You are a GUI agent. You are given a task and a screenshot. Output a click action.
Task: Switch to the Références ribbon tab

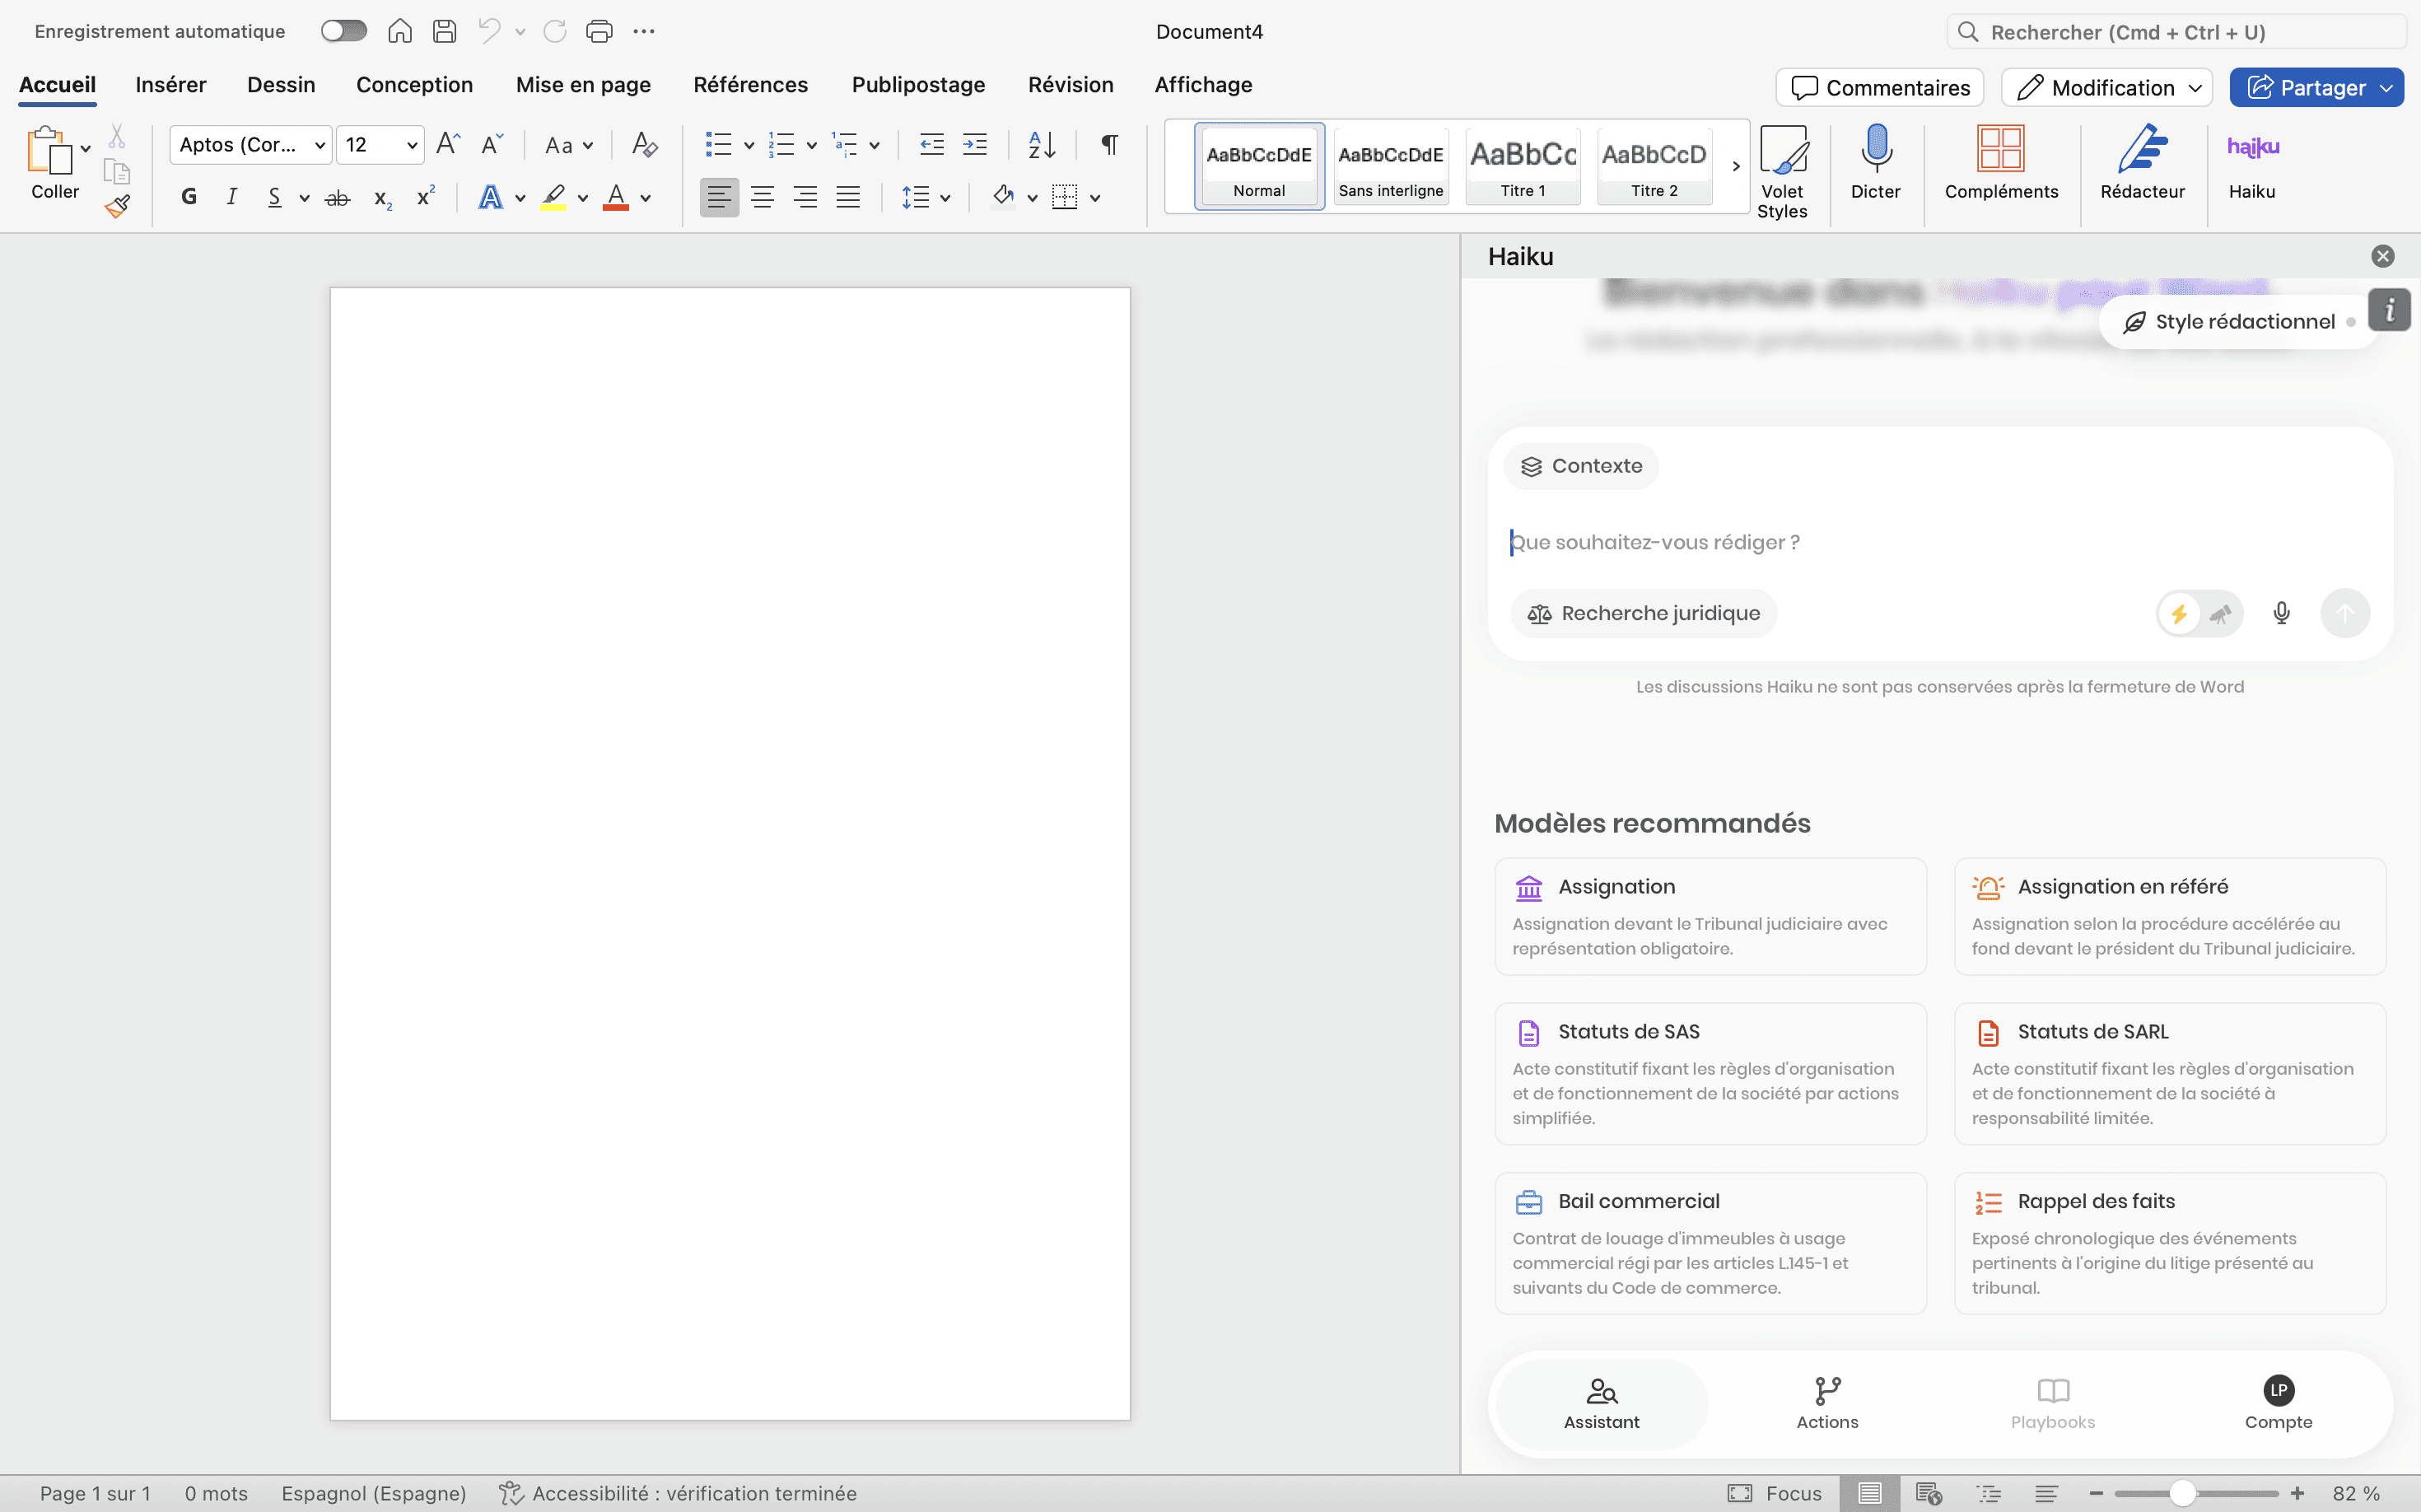750,85
